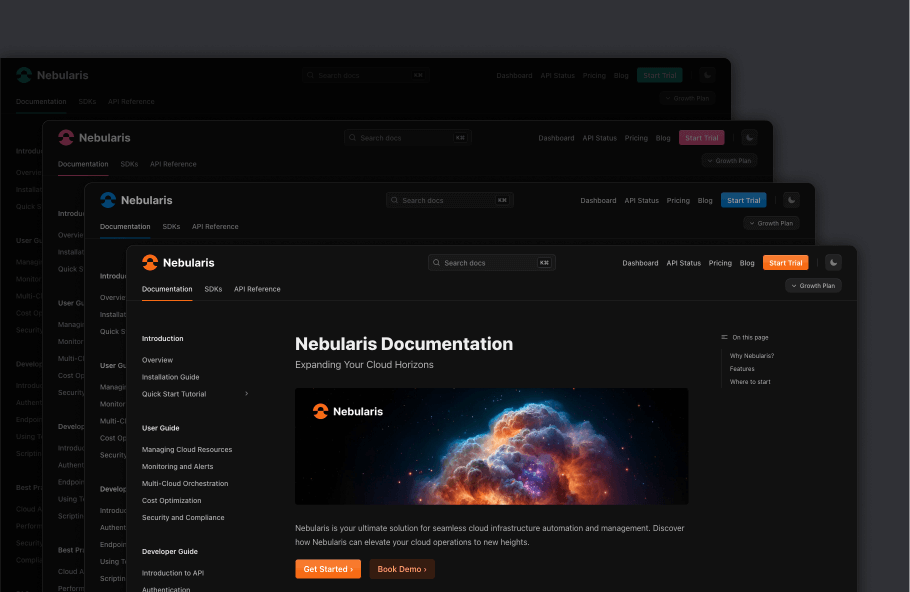This screenshot has height=592, width=910.
Task: Click inside the Search docs input field
Action: click(x=480, y=262)
